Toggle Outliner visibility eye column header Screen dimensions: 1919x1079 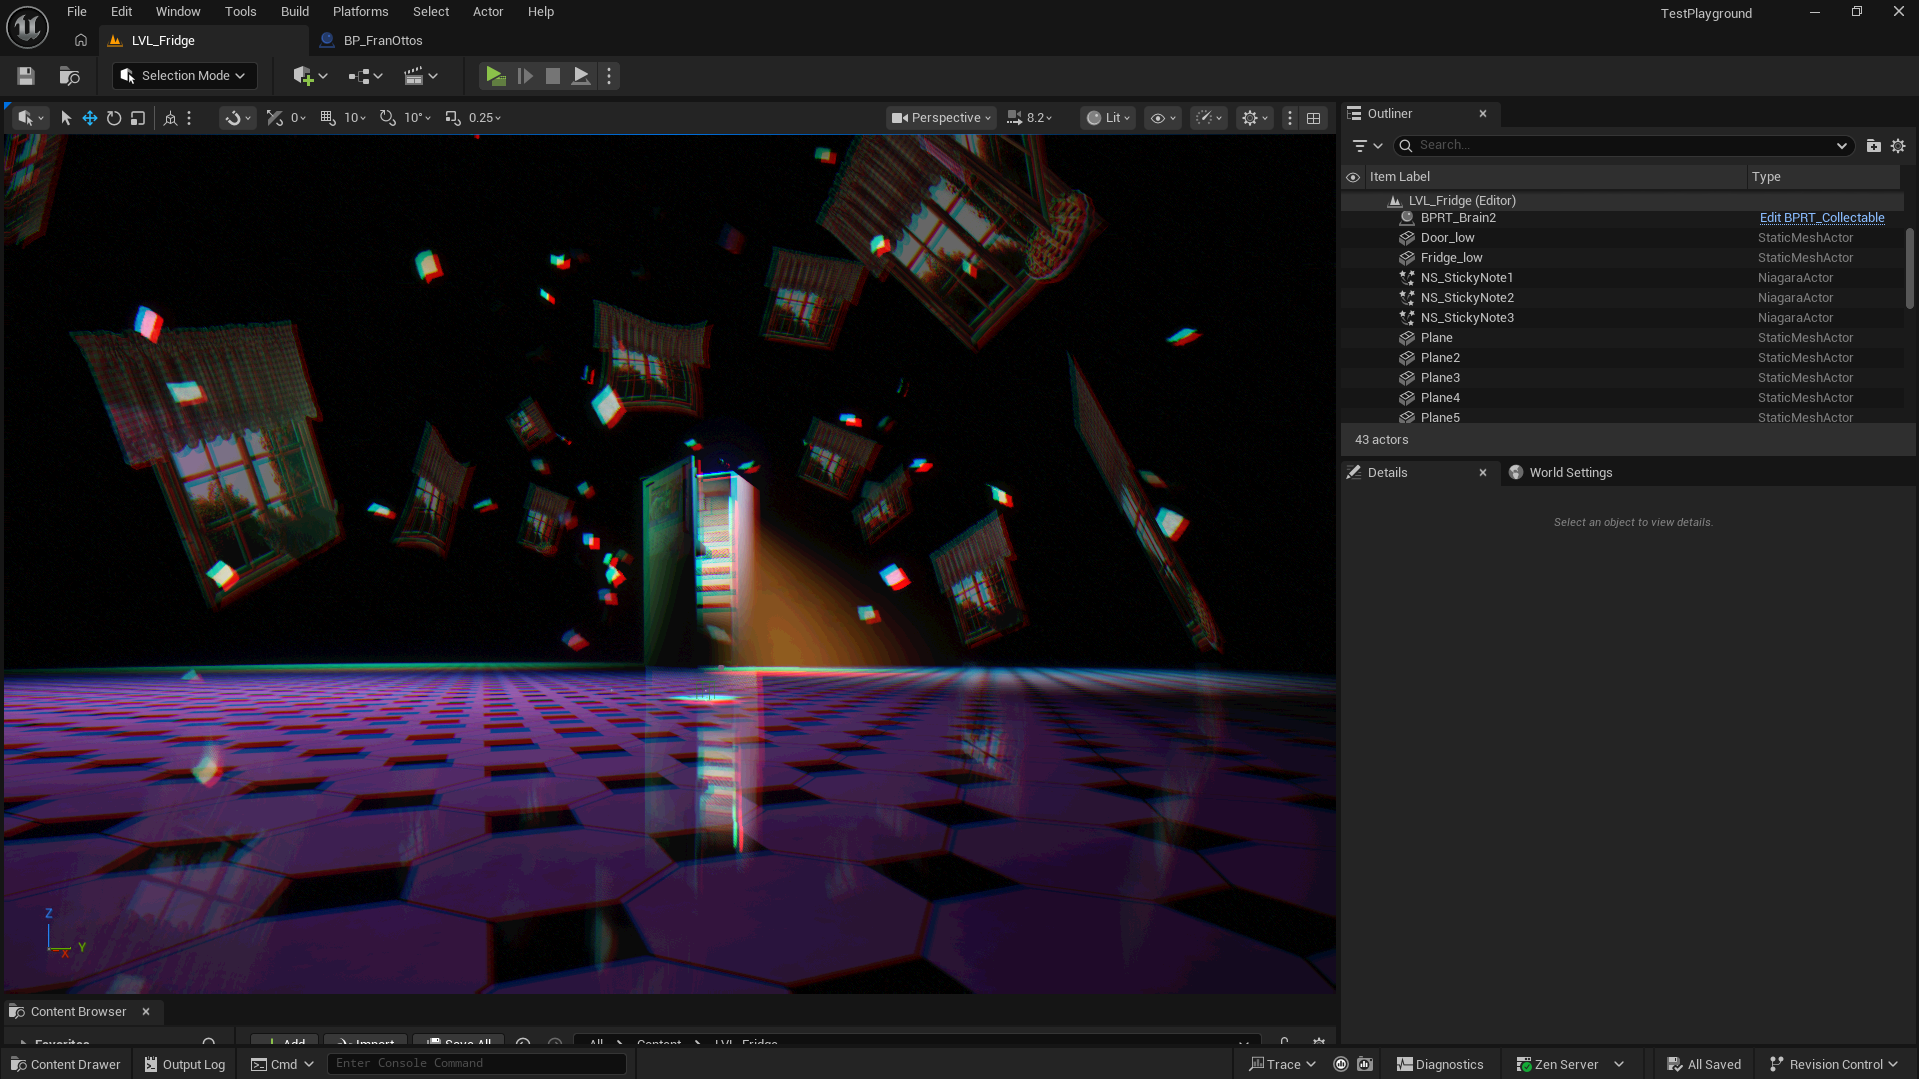[1353, 177]
